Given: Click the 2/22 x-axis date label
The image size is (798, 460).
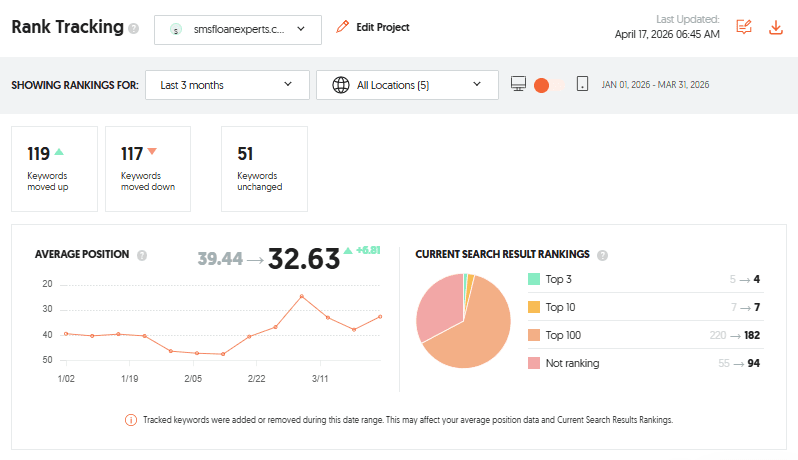Looking at the screenshot, I should click(x=256, y=379).
